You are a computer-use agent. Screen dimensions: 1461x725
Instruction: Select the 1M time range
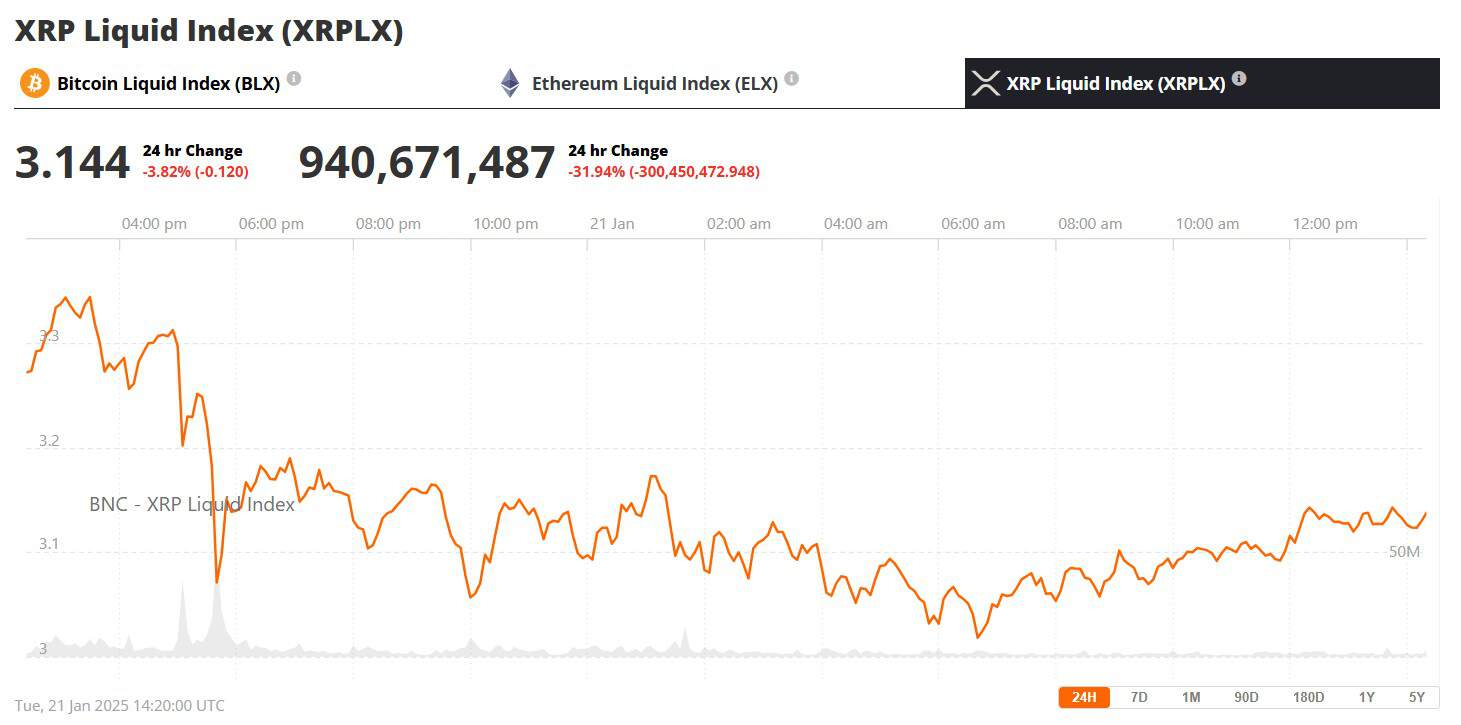tap(1191, 697)
